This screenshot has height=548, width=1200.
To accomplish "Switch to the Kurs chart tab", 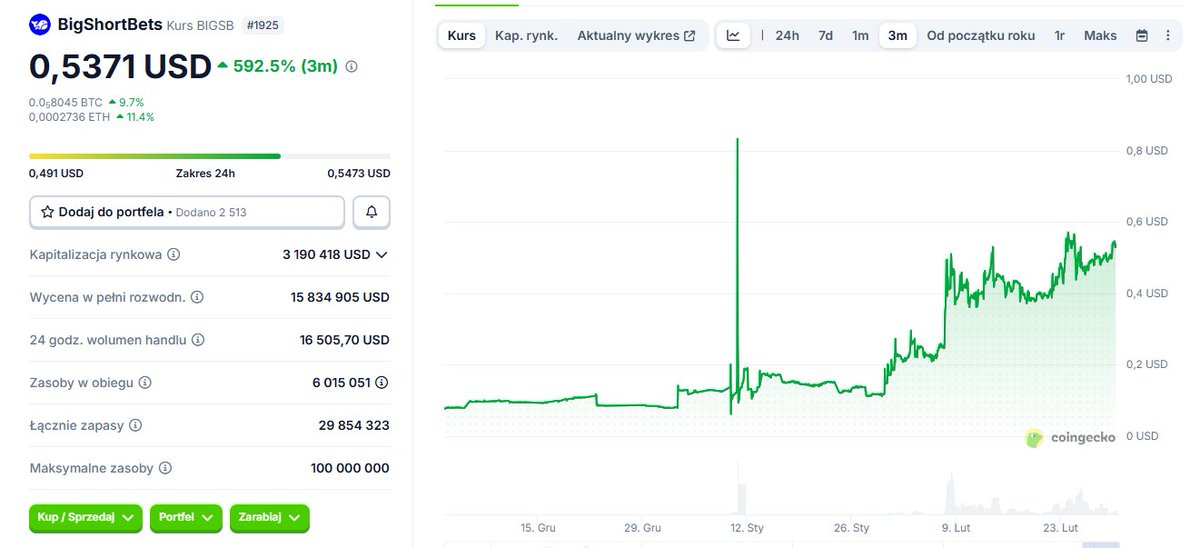I will click(462, 35).
